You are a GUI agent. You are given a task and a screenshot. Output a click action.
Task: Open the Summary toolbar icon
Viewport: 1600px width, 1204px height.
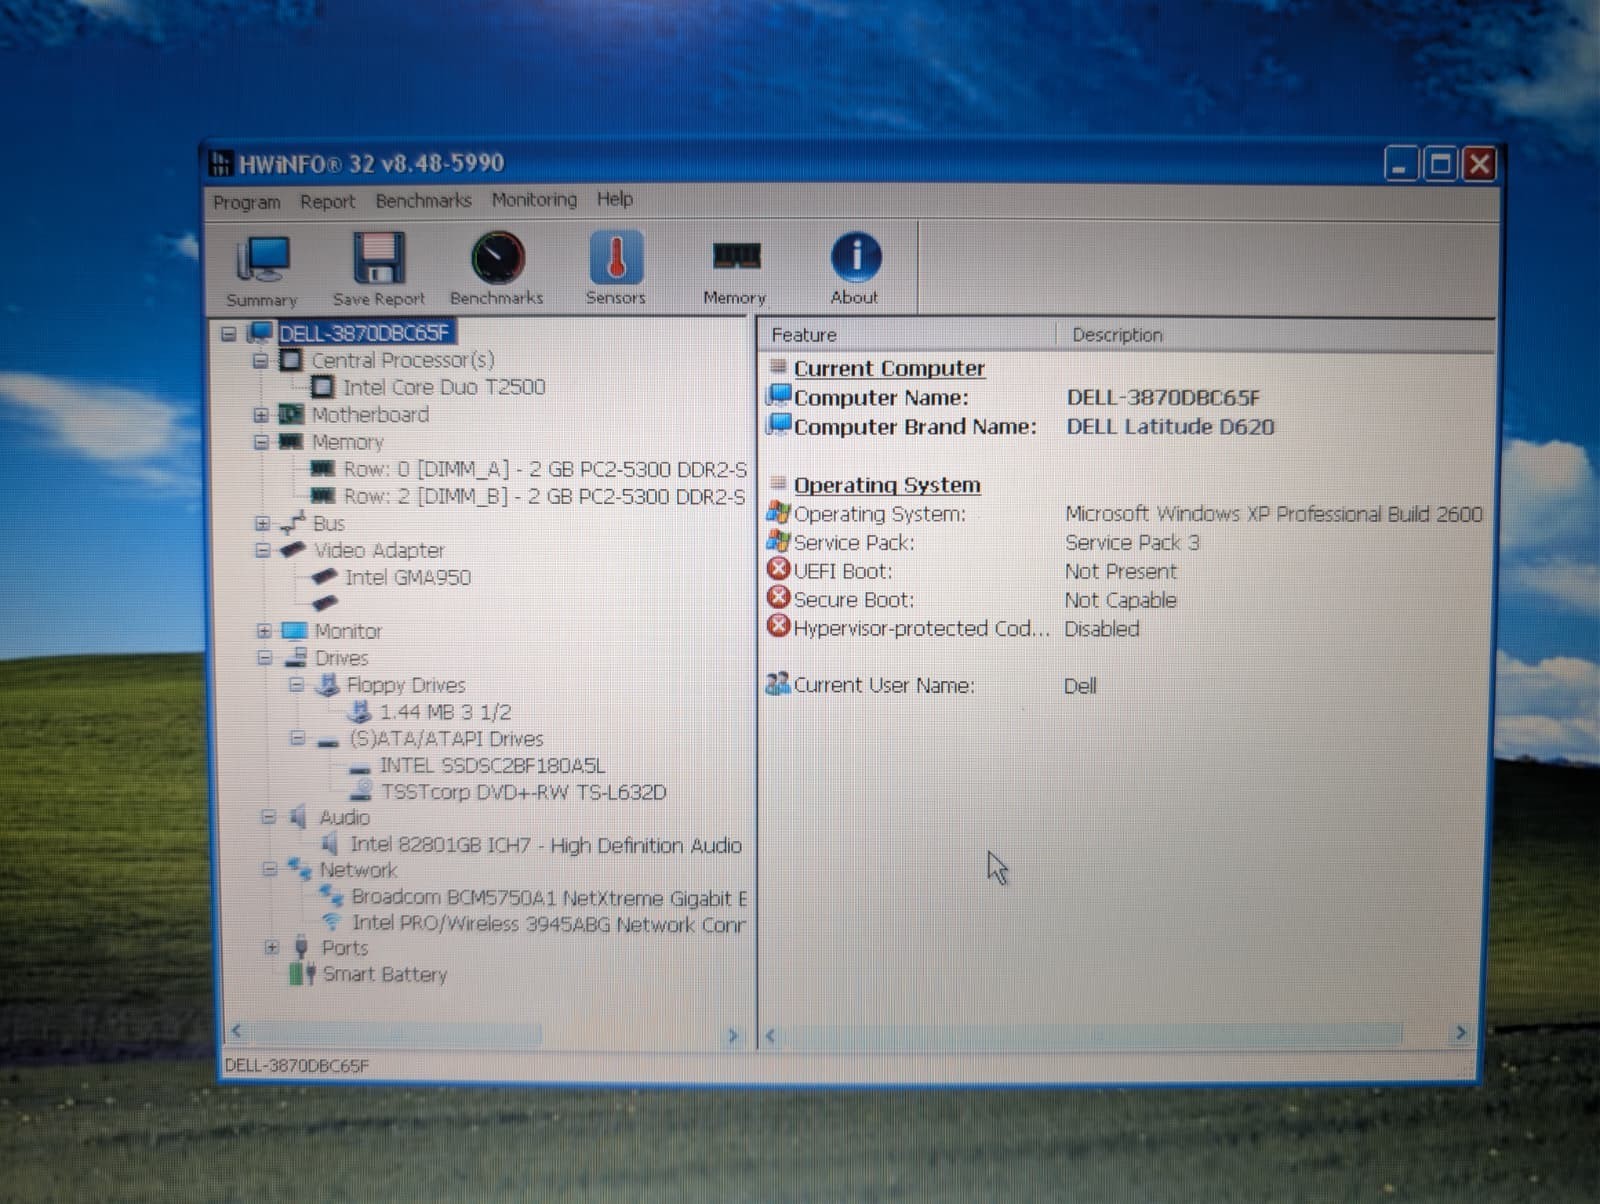coord(263,259)
